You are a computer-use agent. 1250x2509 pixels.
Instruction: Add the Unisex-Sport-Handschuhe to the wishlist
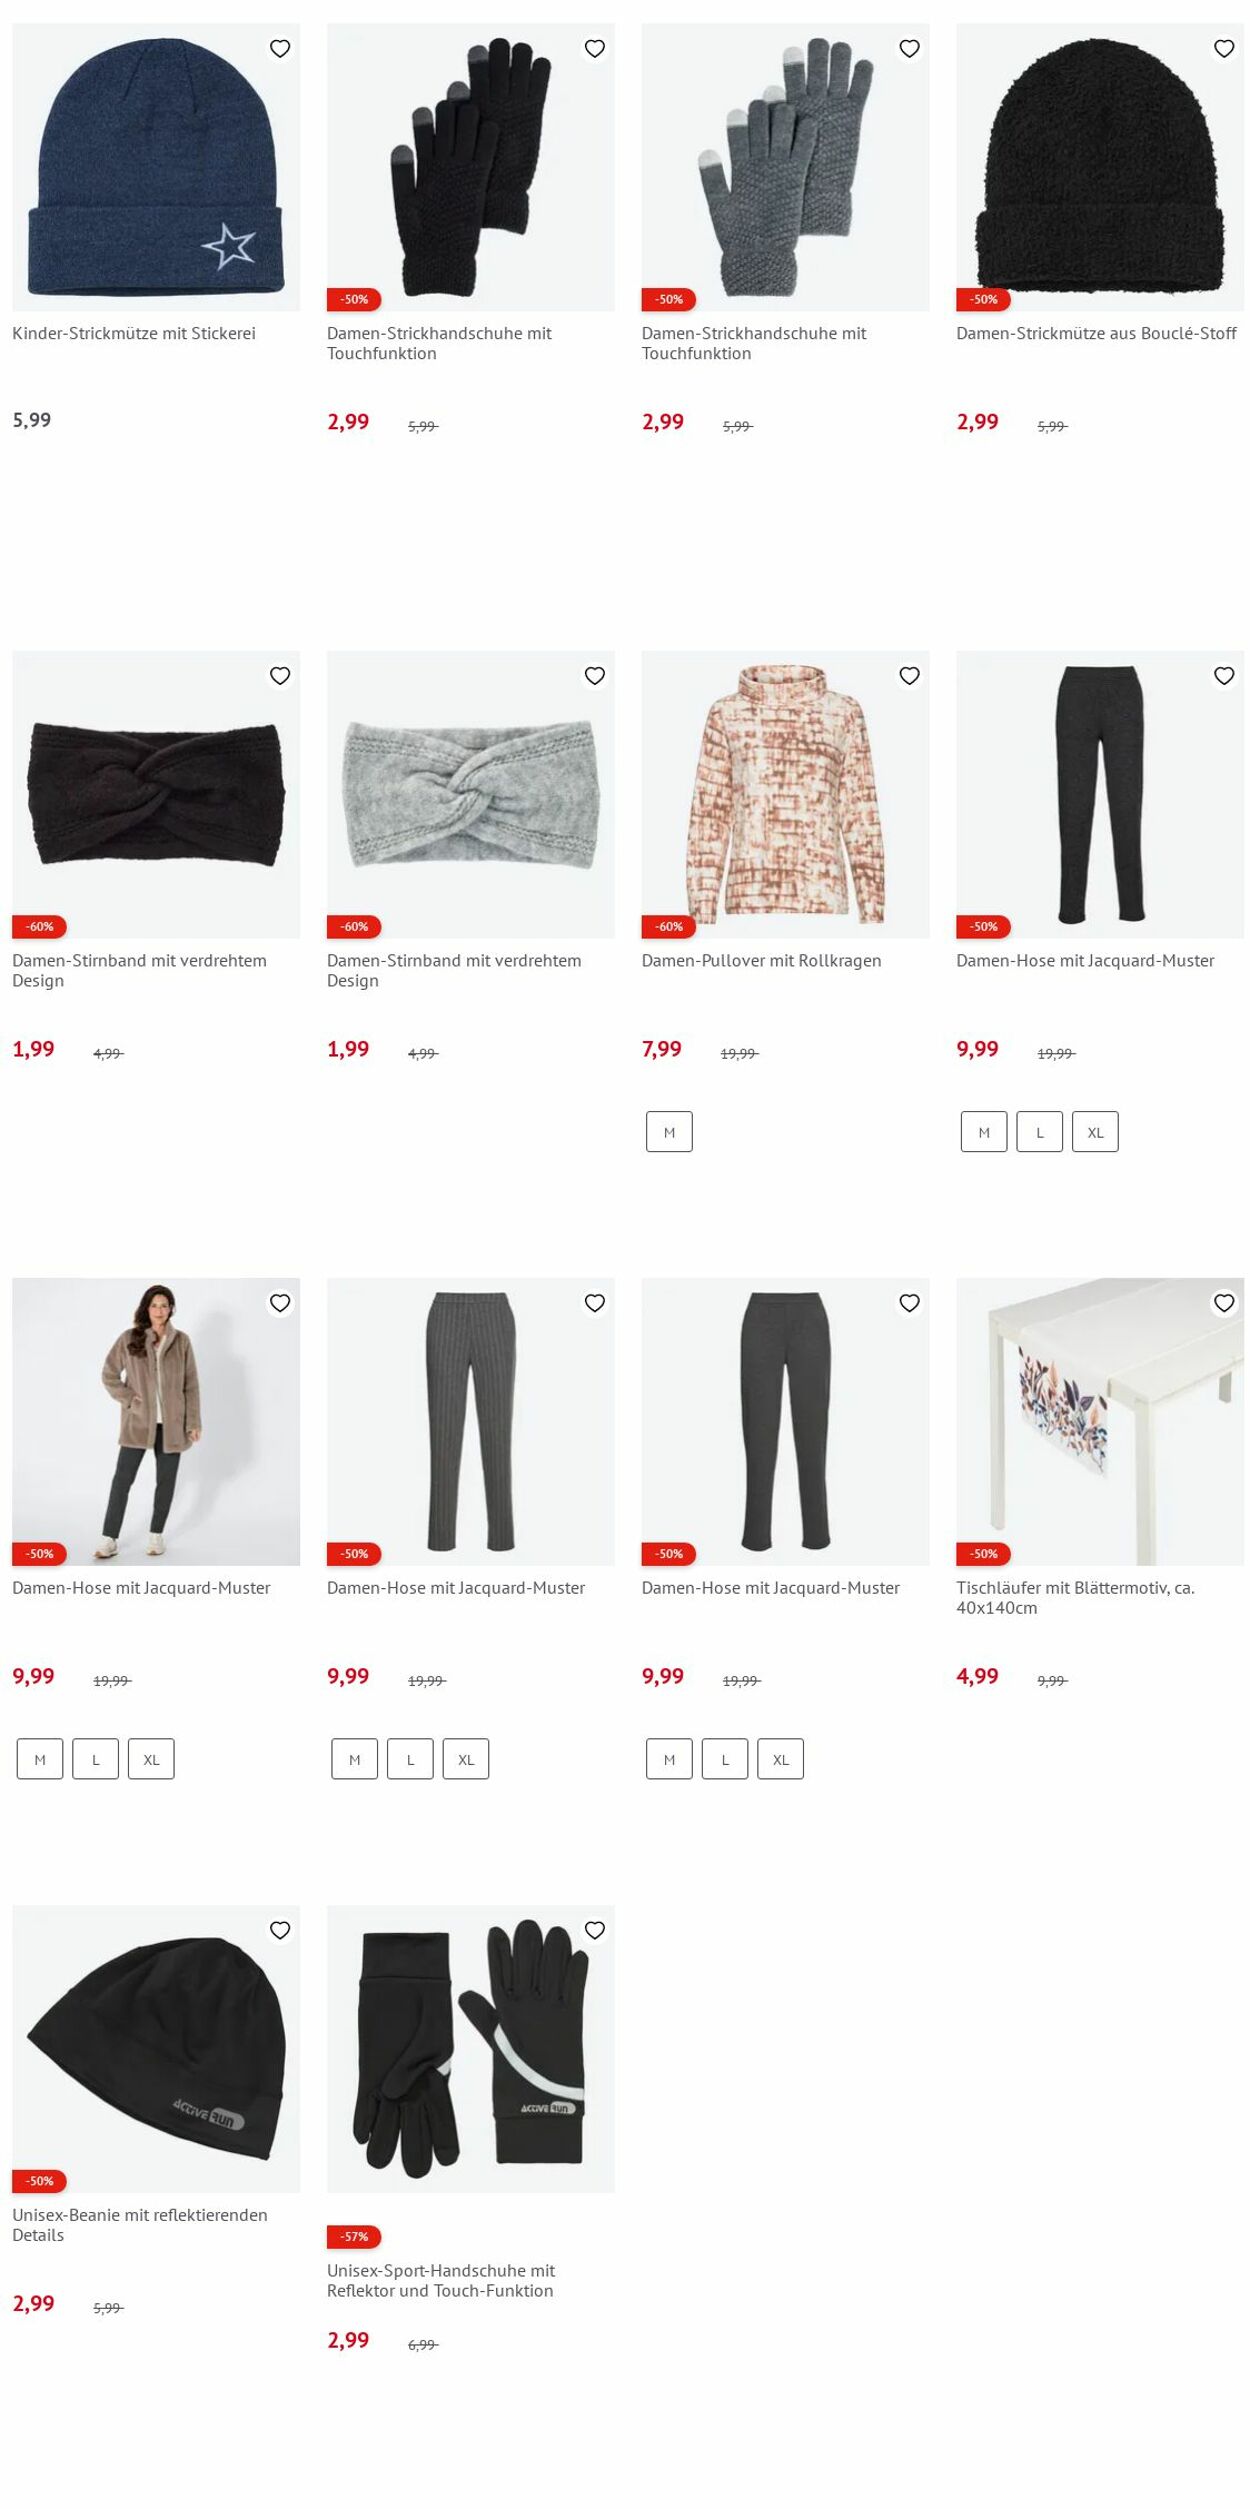595,1930
